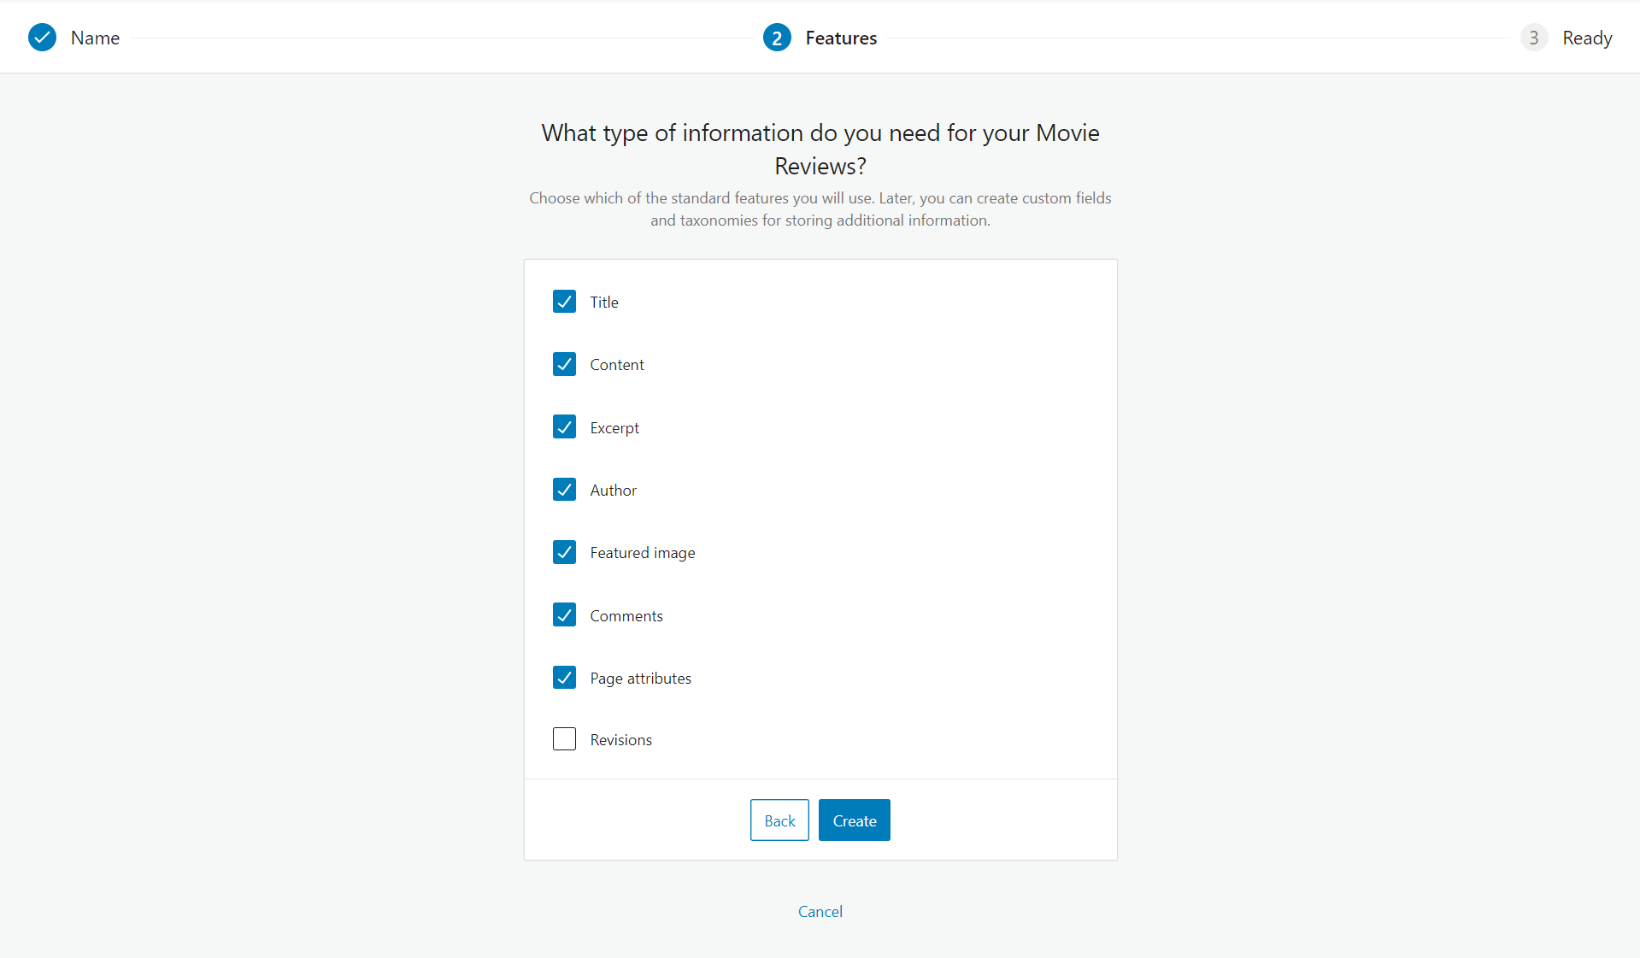Uncheck the Title checkbox
This screenshot has height=958, width=1640.
[x=564, y=302]
